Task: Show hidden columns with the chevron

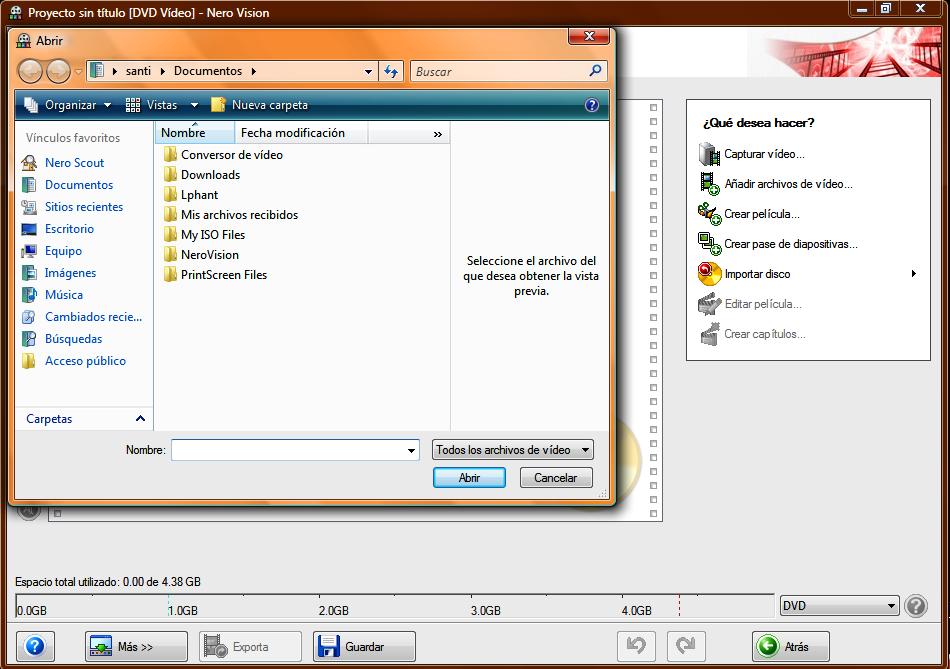Action: (x=437, y=134)
